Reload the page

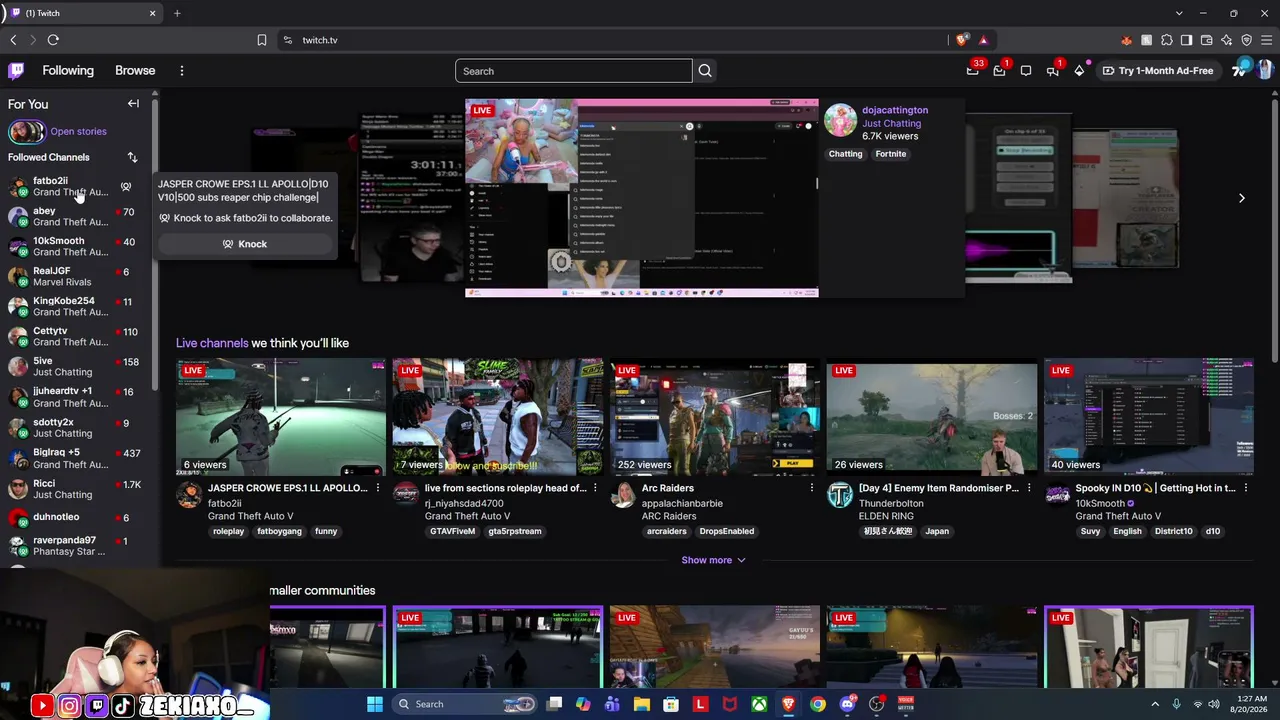point(53,40)
